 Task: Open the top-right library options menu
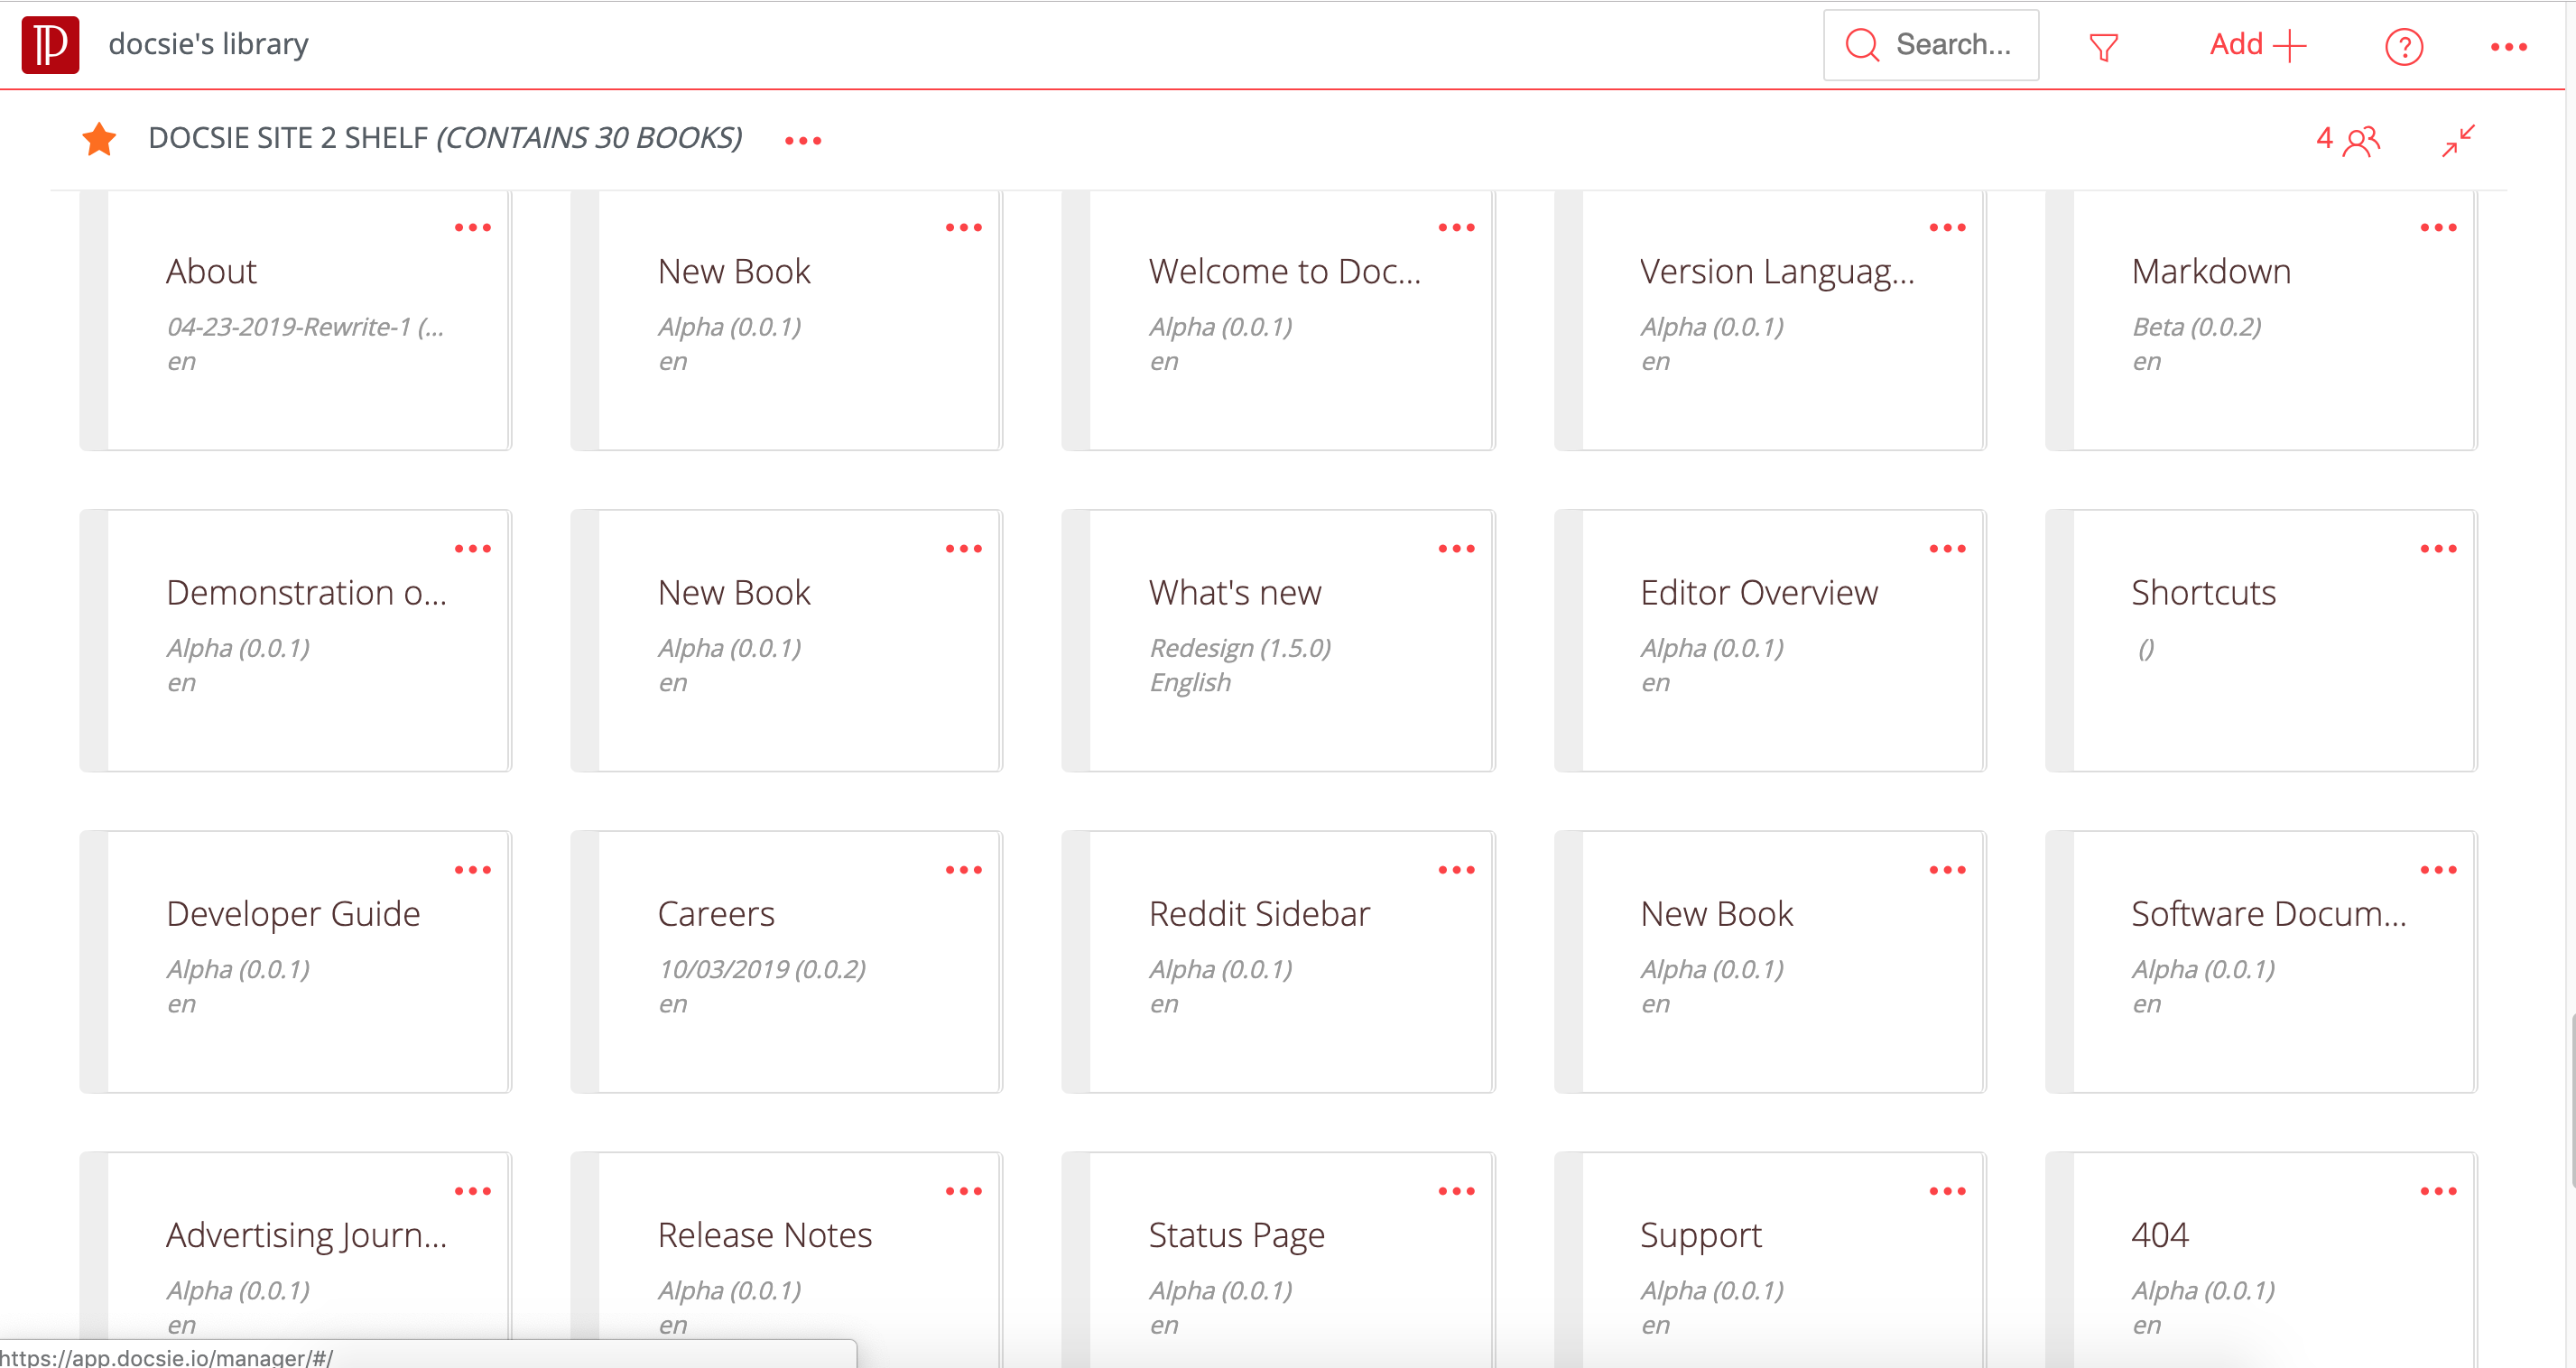[x=2508, y=47]
